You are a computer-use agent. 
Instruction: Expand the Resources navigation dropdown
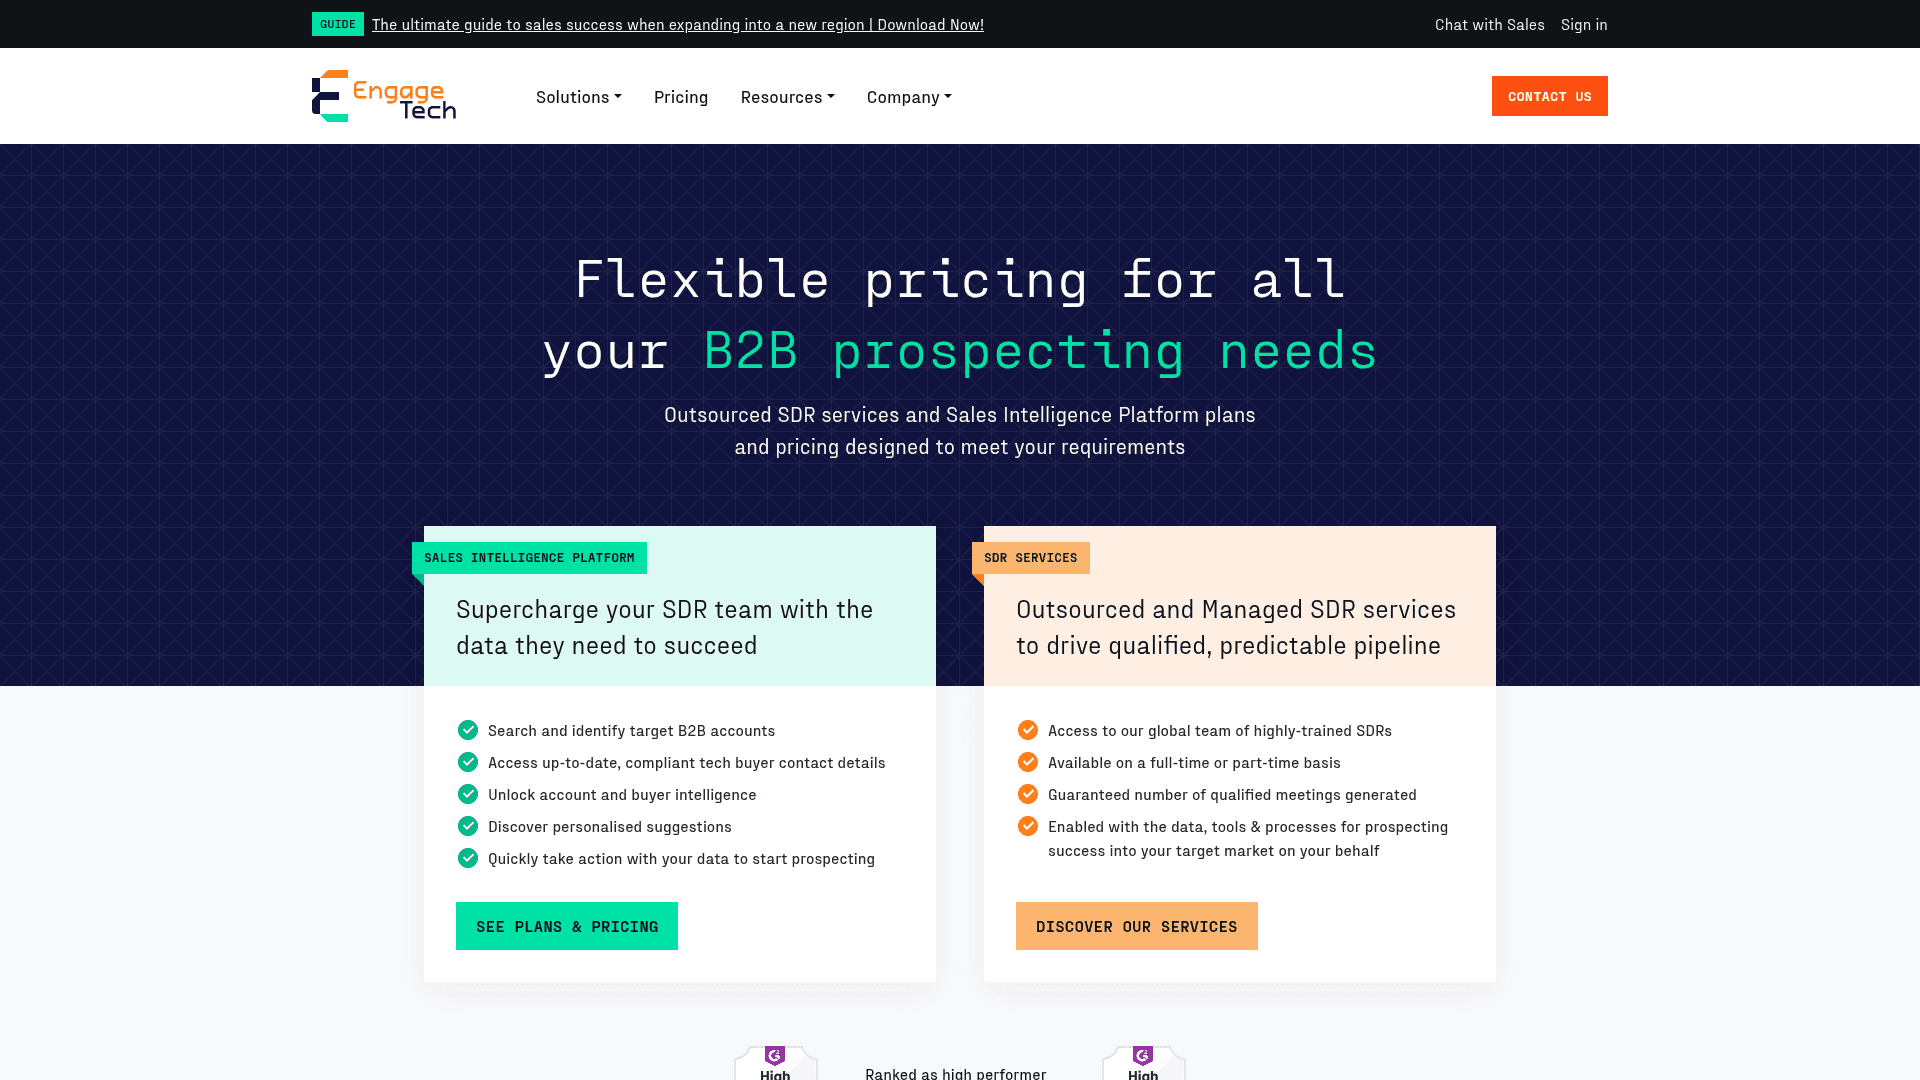(787, 95)
